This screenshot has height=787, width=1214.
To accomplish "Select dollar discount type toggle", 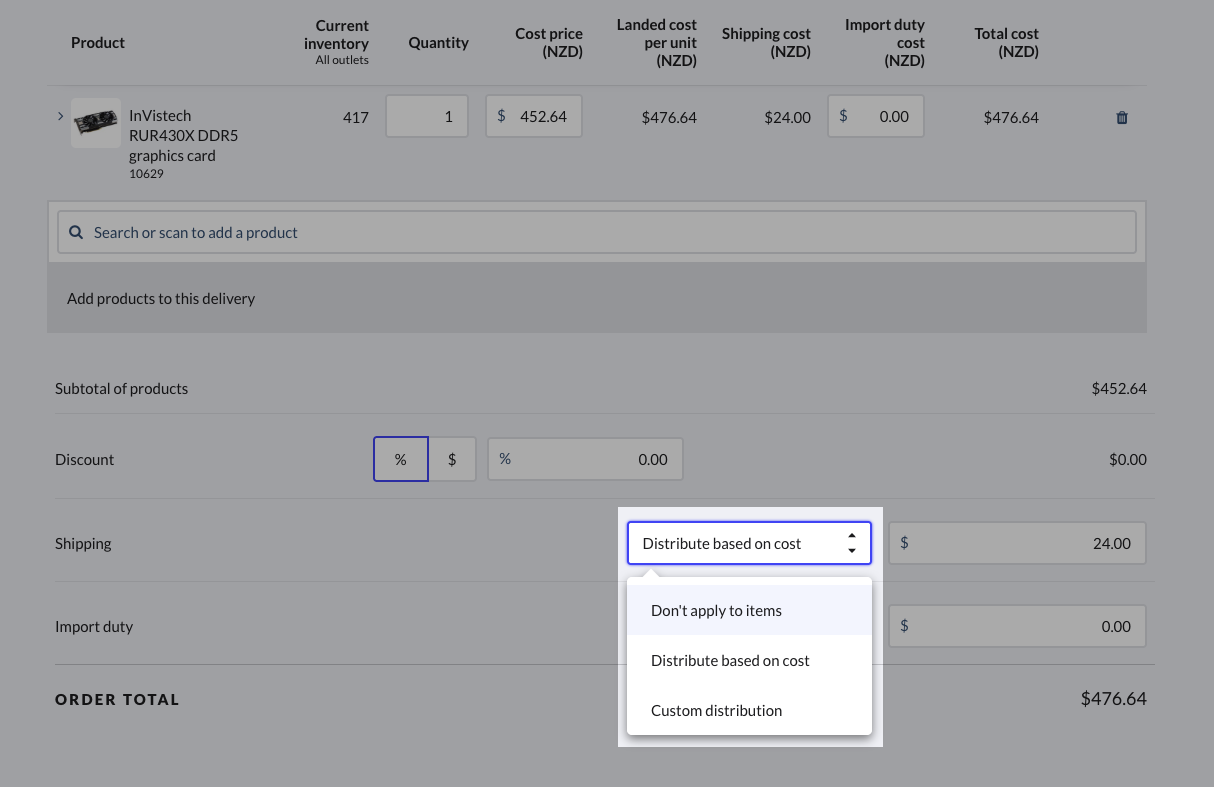I will click(452, 460).
